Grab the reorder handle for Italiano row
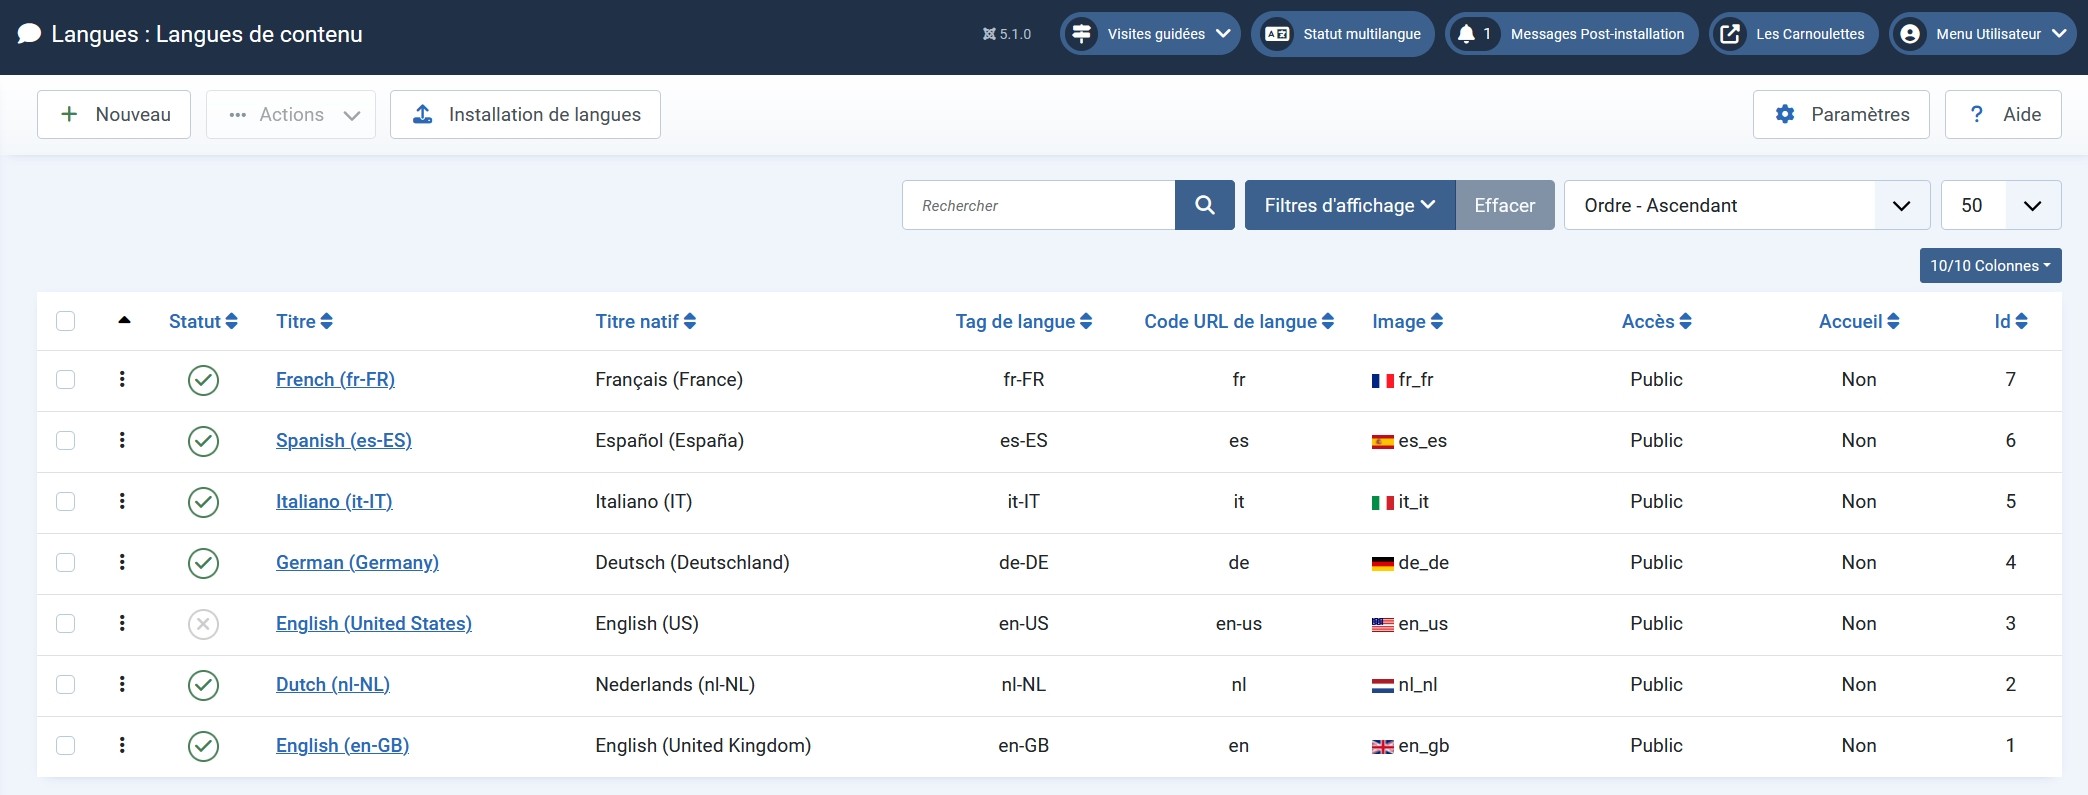2088x795 pixels. pos(122,501)
